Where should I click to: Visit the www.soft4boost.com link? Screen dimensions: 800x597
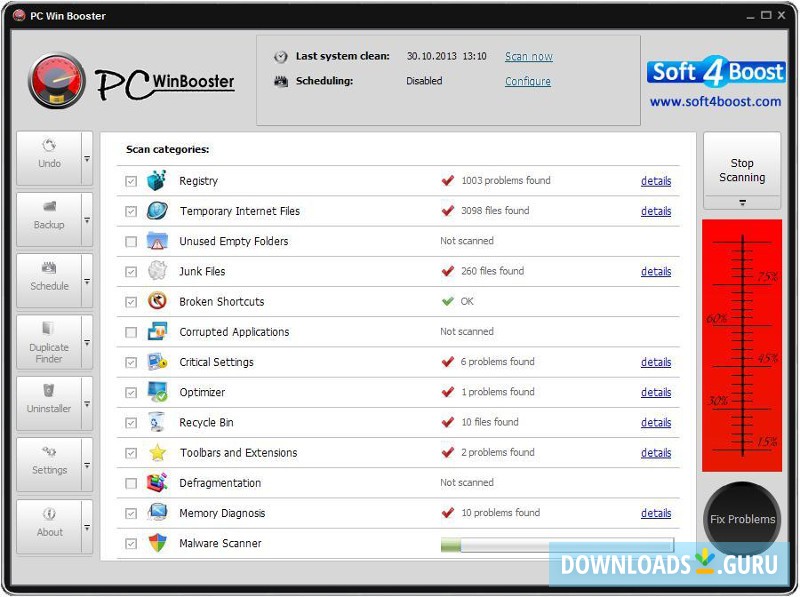[715, 102]
